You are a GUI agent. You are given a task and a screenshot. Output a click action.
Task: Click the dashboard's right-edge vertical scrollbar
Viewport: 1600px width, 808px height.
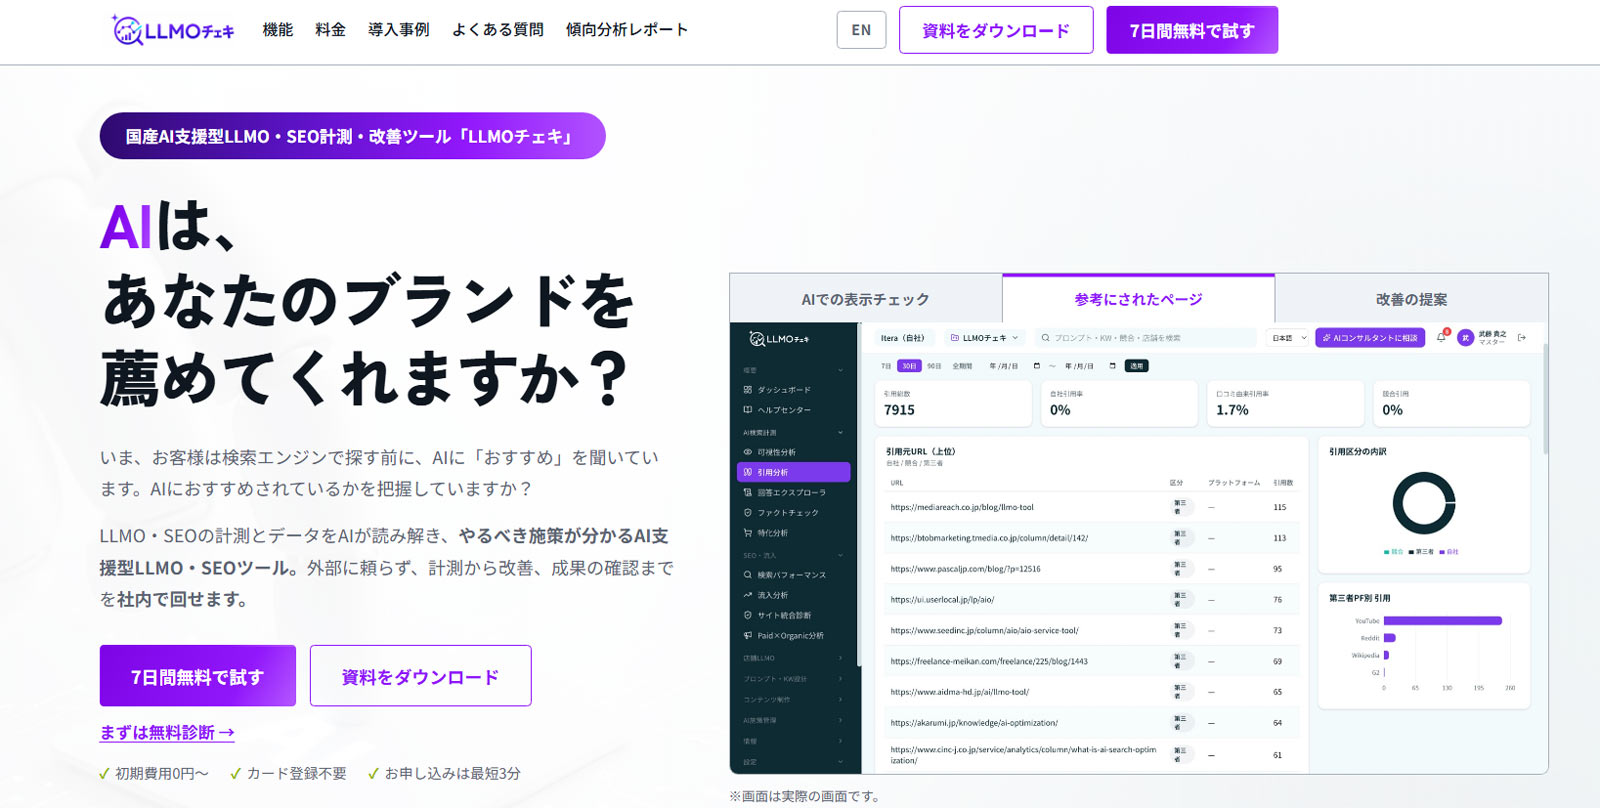click(1546, 400)
